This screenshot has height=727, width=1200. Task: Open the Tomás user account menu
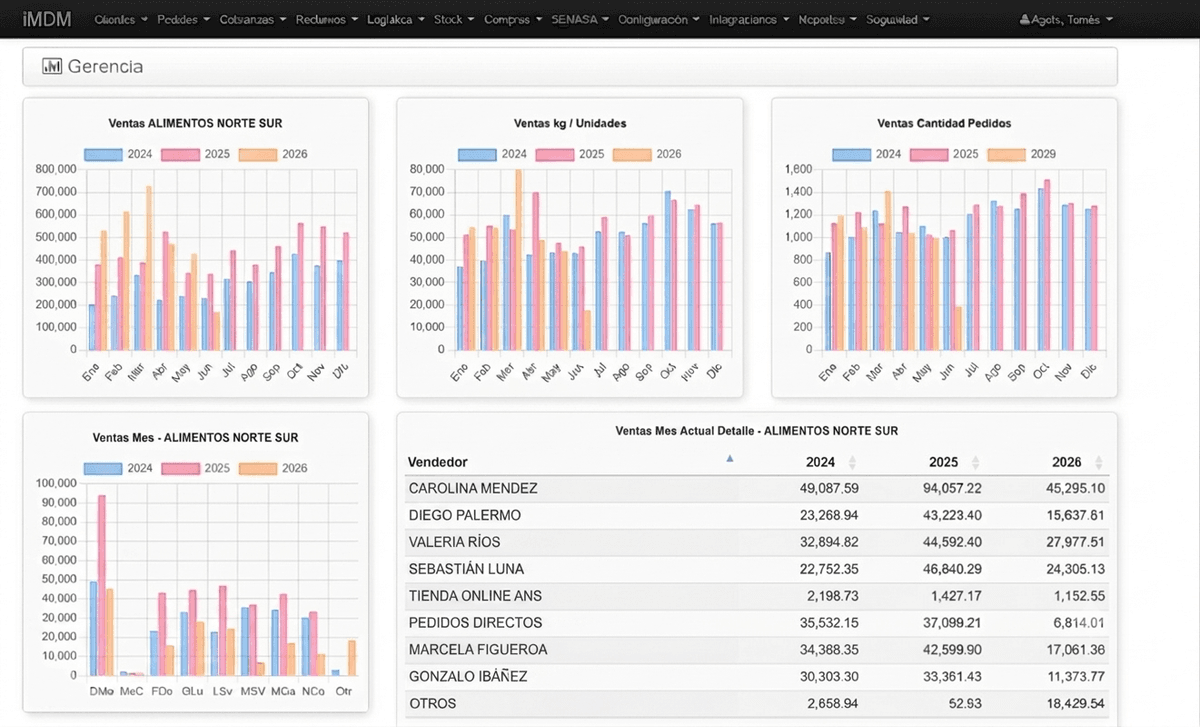click(x=1064, y=20)
